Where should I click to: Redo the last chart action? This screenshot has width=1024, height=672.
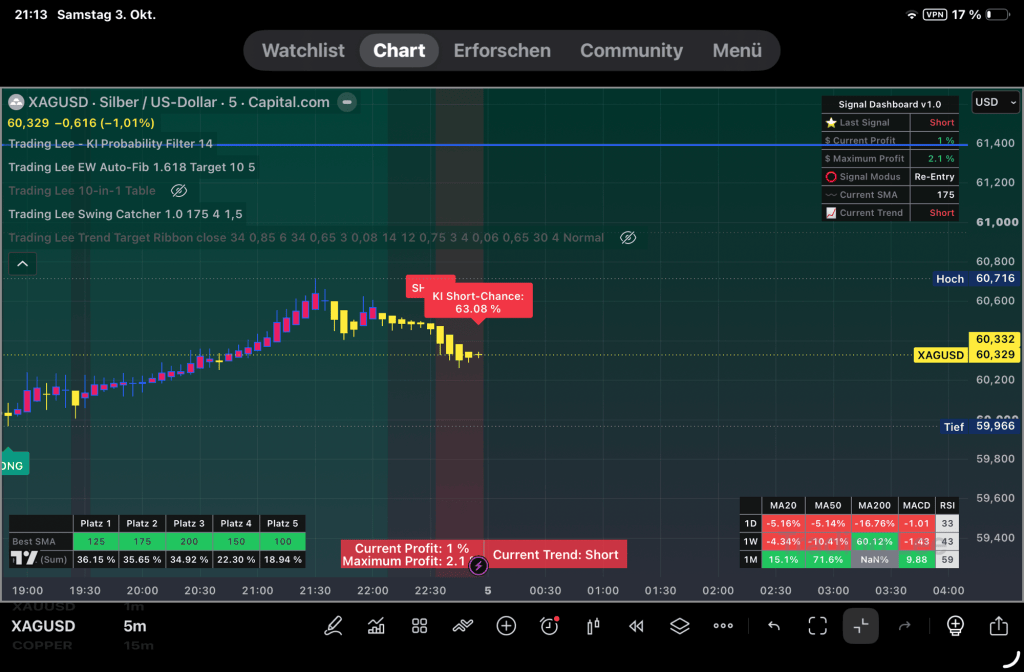pos(904,626)
